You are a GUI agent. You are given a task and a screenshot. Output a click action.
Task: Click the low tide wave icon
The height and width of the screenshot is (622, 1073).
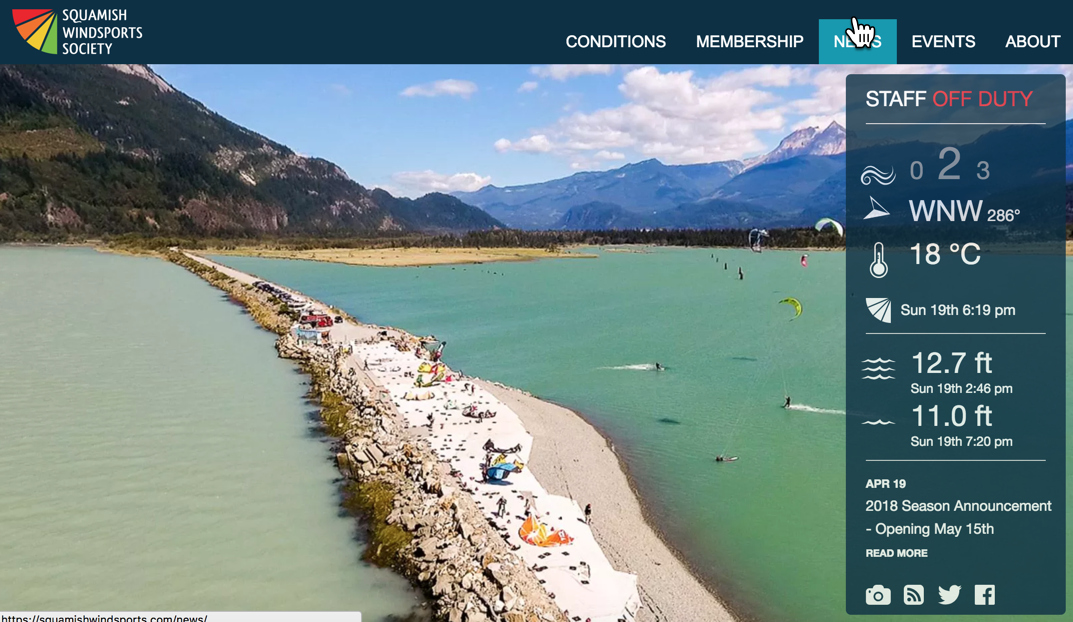pos(879,422)
